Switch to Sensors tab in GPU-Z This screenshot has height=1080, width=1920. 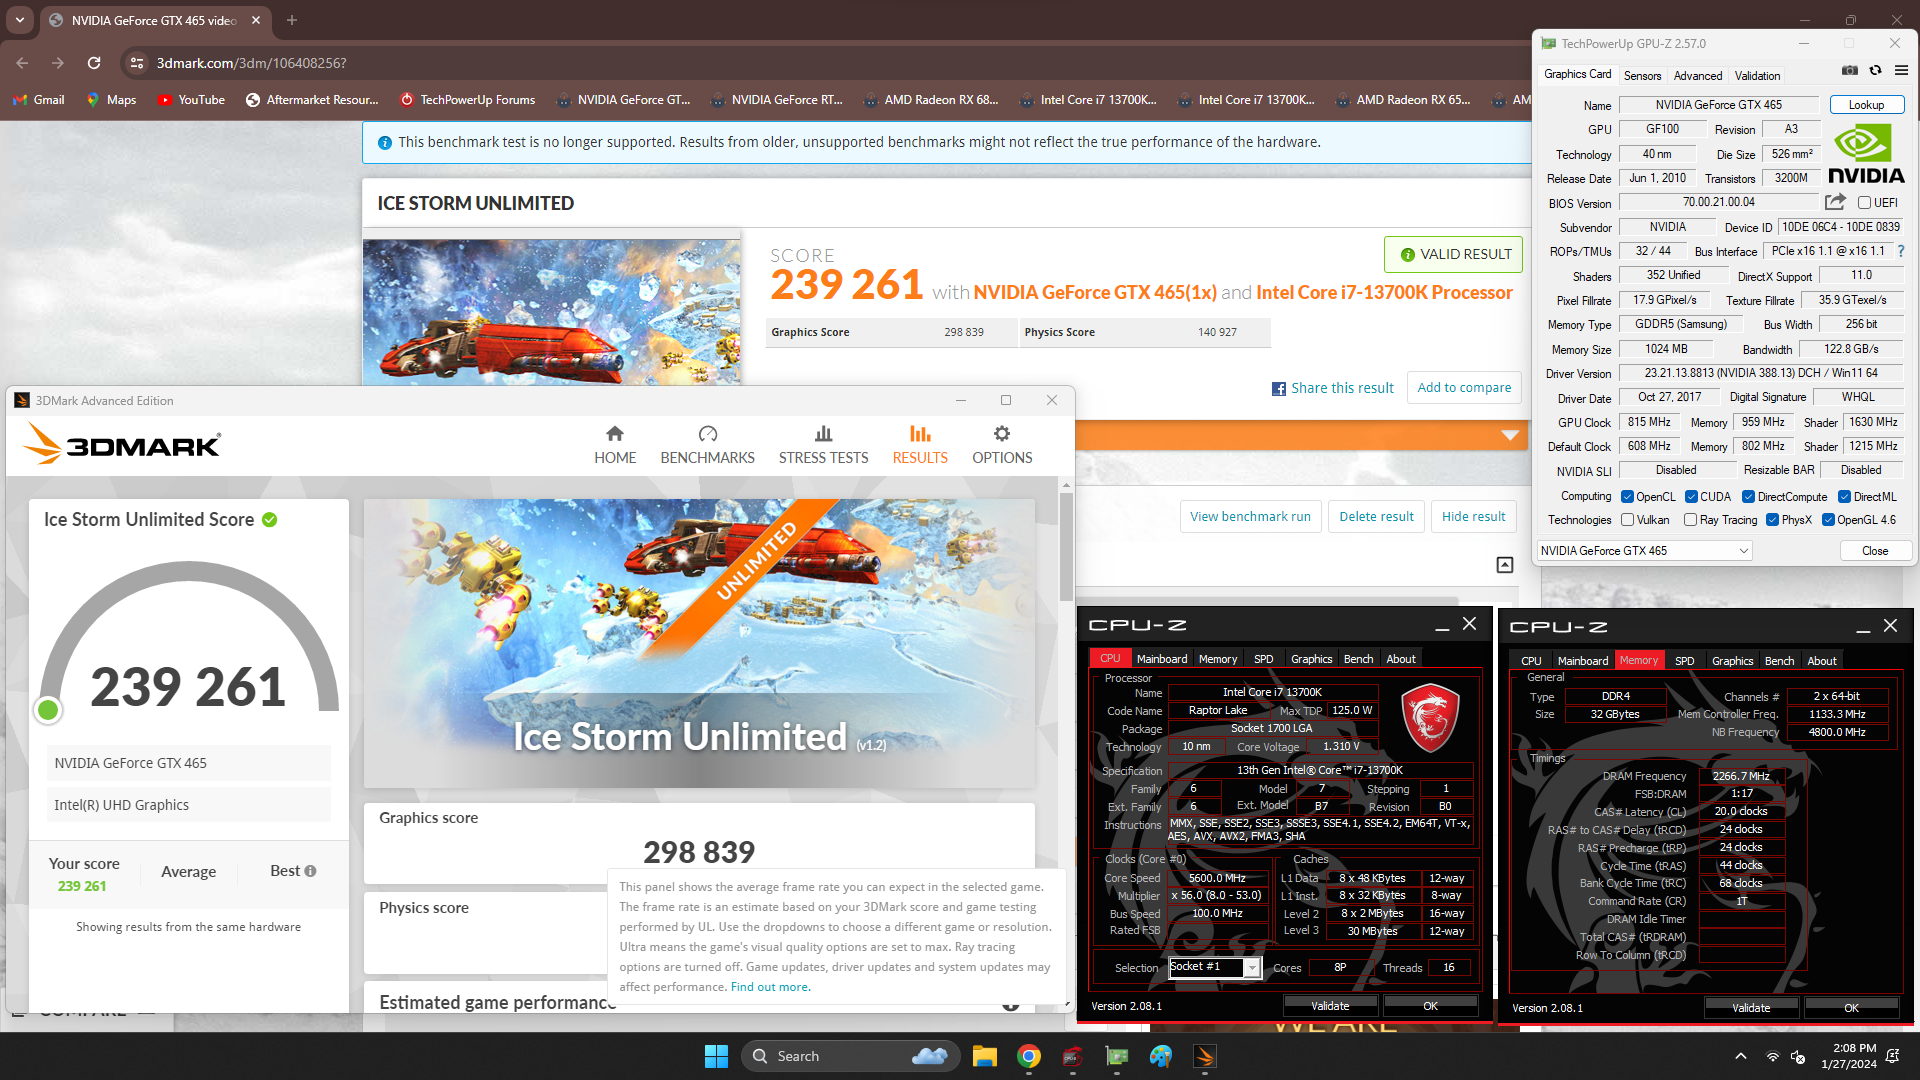[x=1642, y=76]
